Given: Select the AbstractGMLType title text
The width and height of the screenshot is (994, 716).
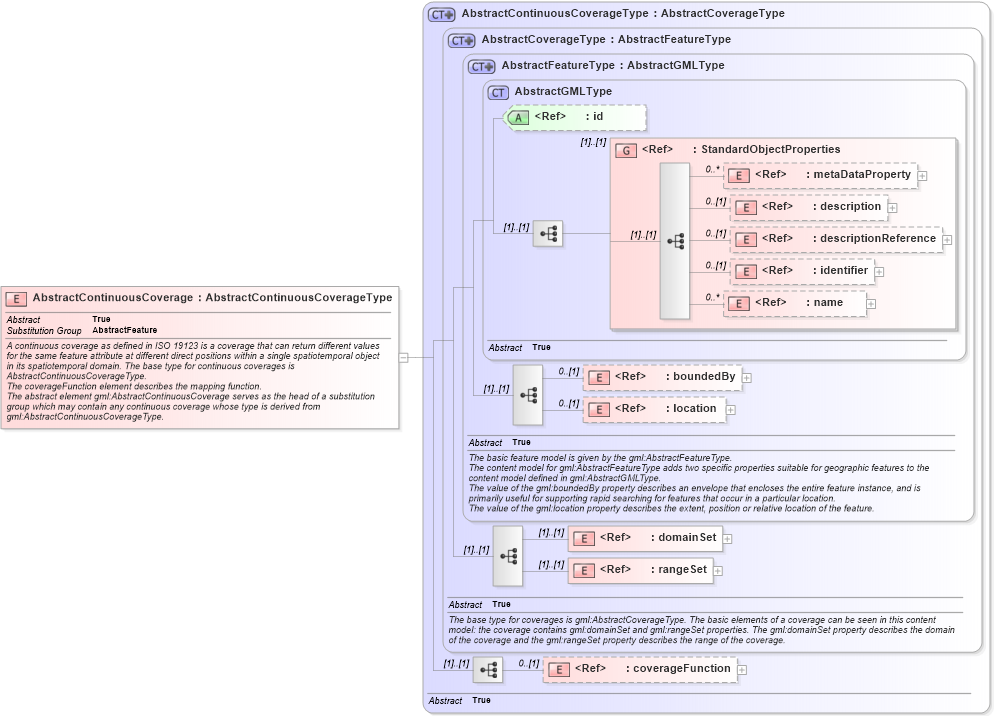Looking at the screenshot, I should pos(563,91).
